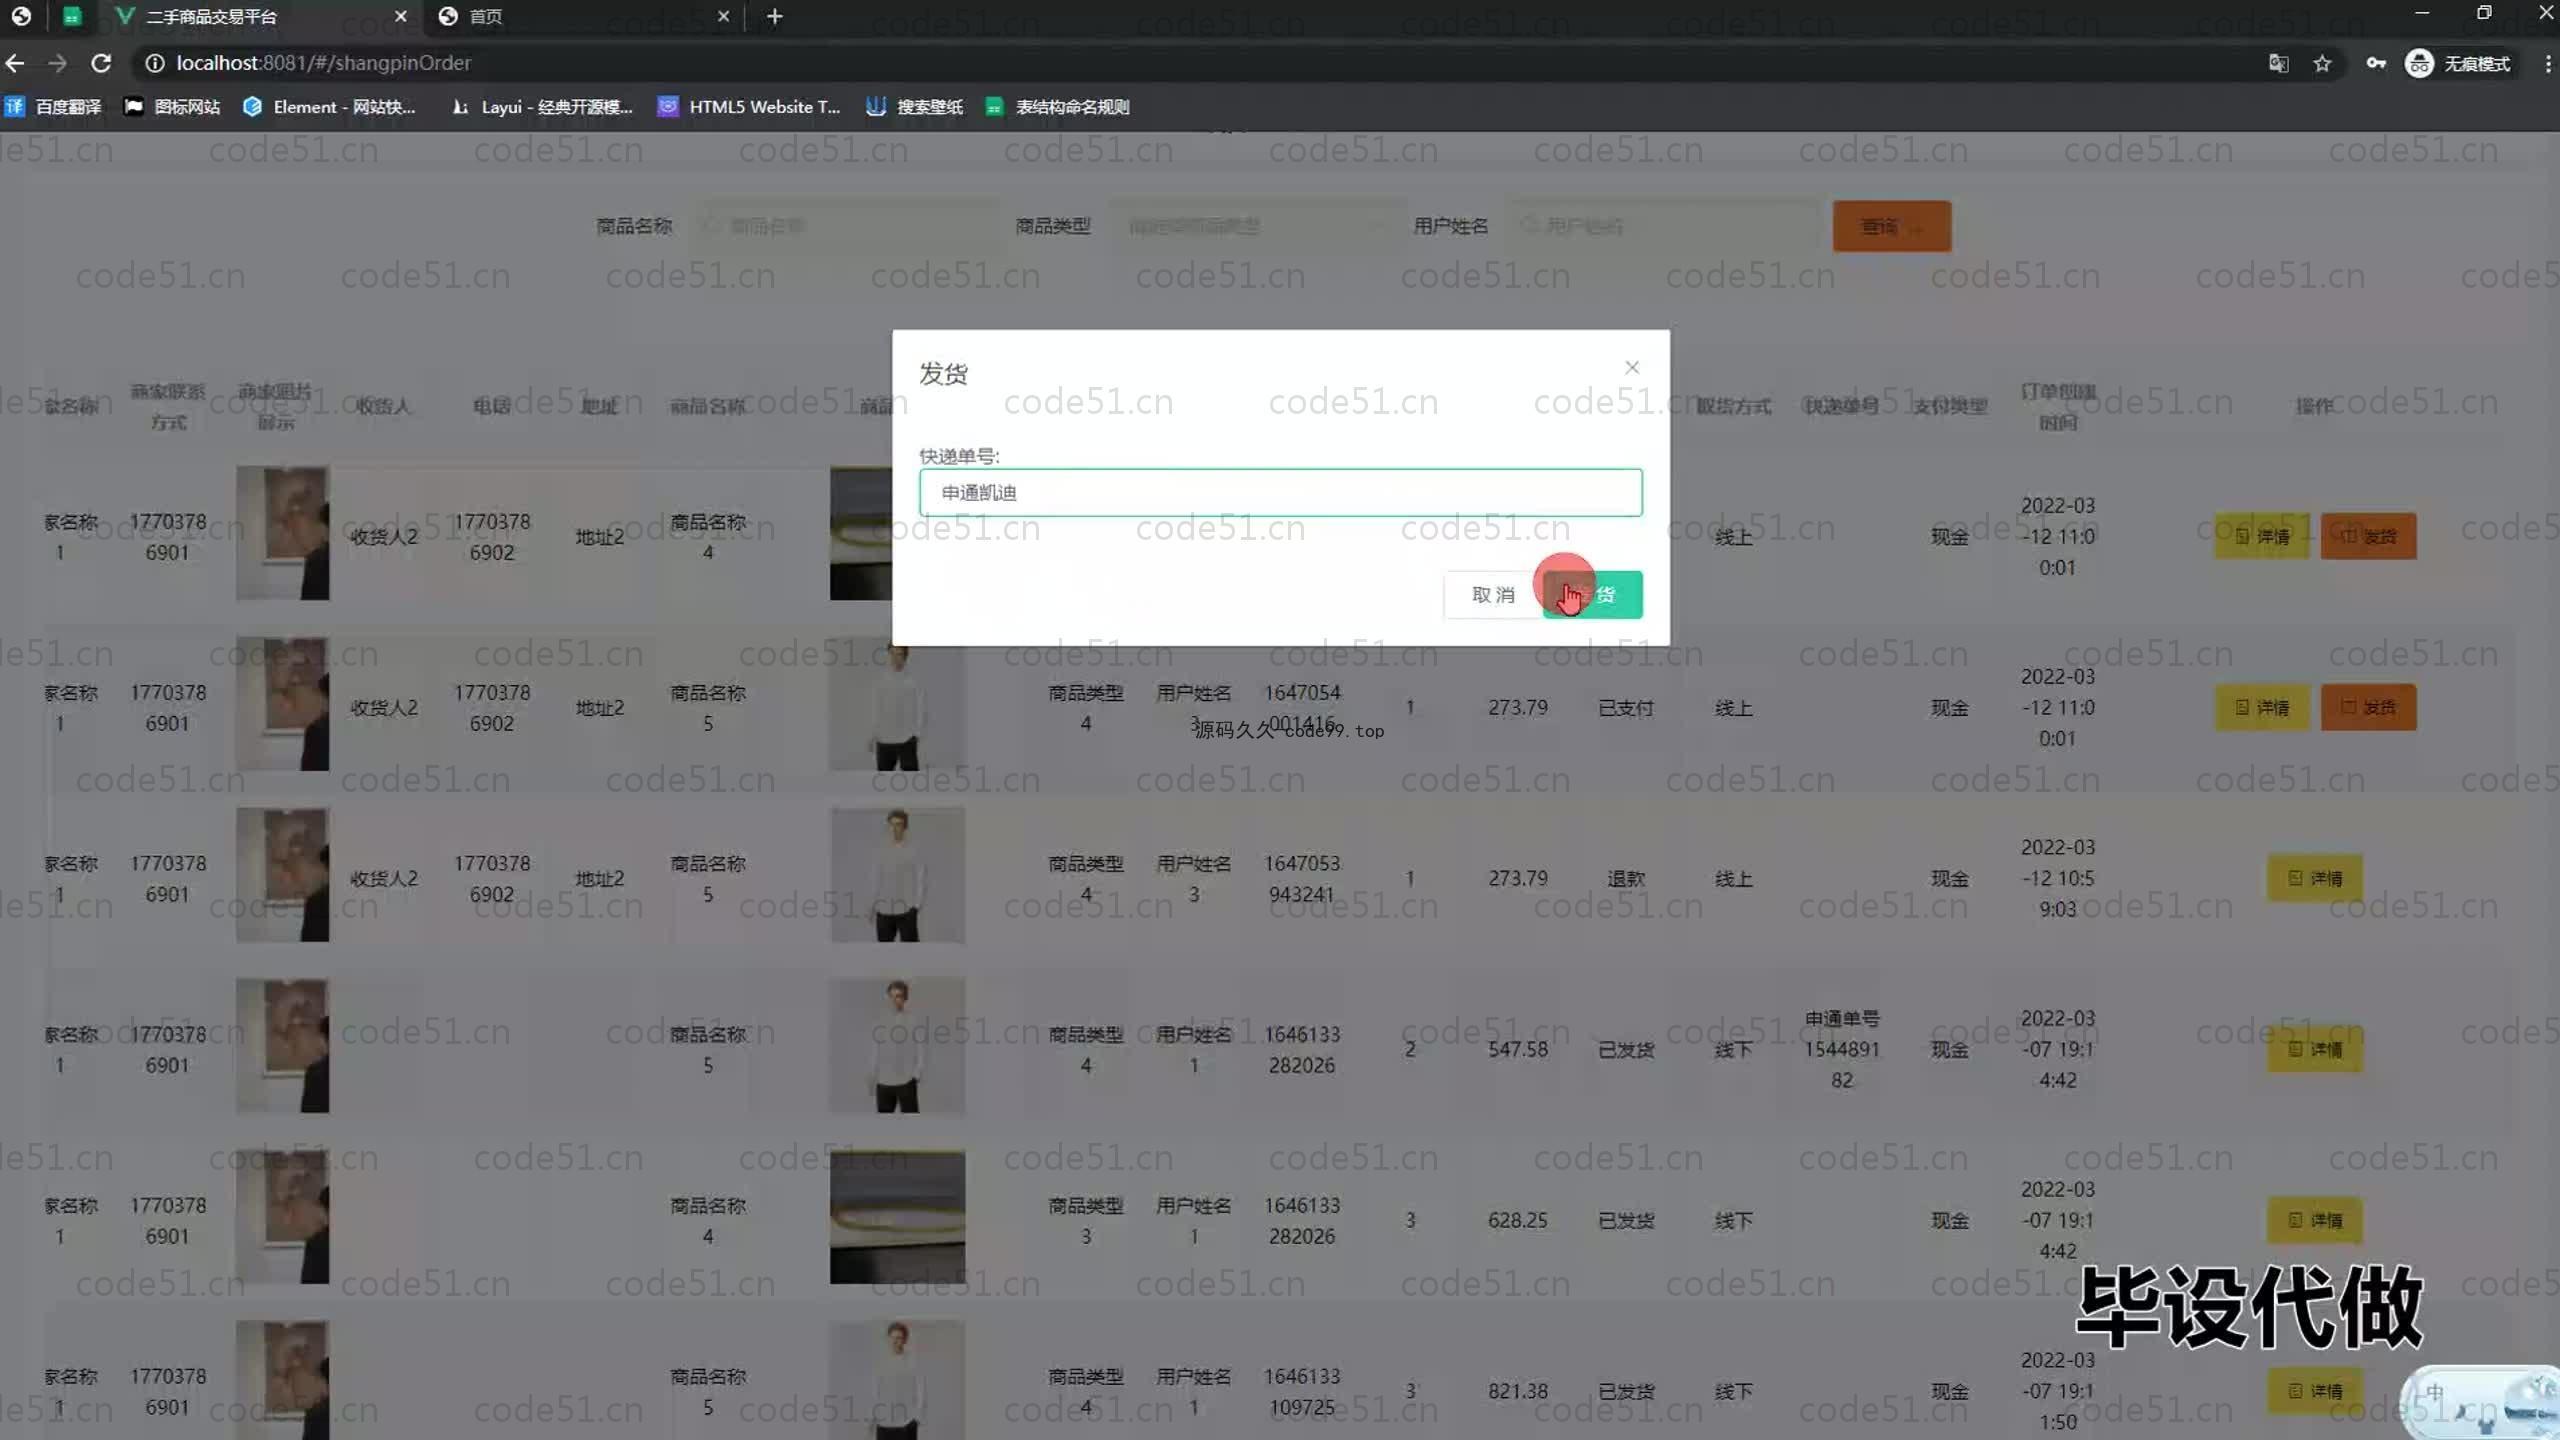Click the 商品名称 search field
The height and width of the screenshot is (1440, 2560).
847,226
